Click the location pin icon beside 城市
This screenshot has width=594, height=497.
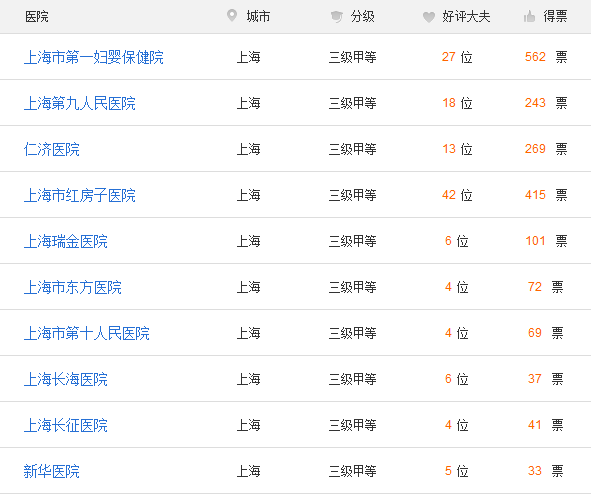(x=231, y=16)
